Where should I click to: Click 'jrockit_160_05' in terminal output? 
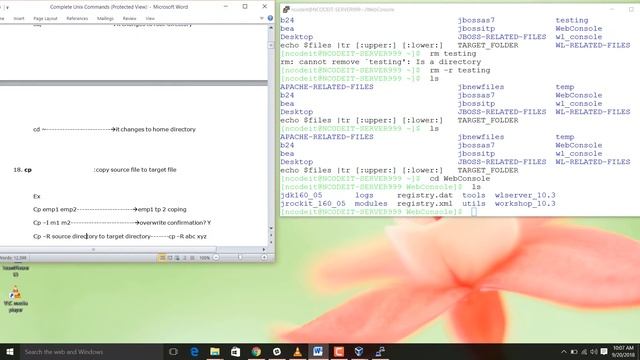pyautogui.click(x=313, y=204)
